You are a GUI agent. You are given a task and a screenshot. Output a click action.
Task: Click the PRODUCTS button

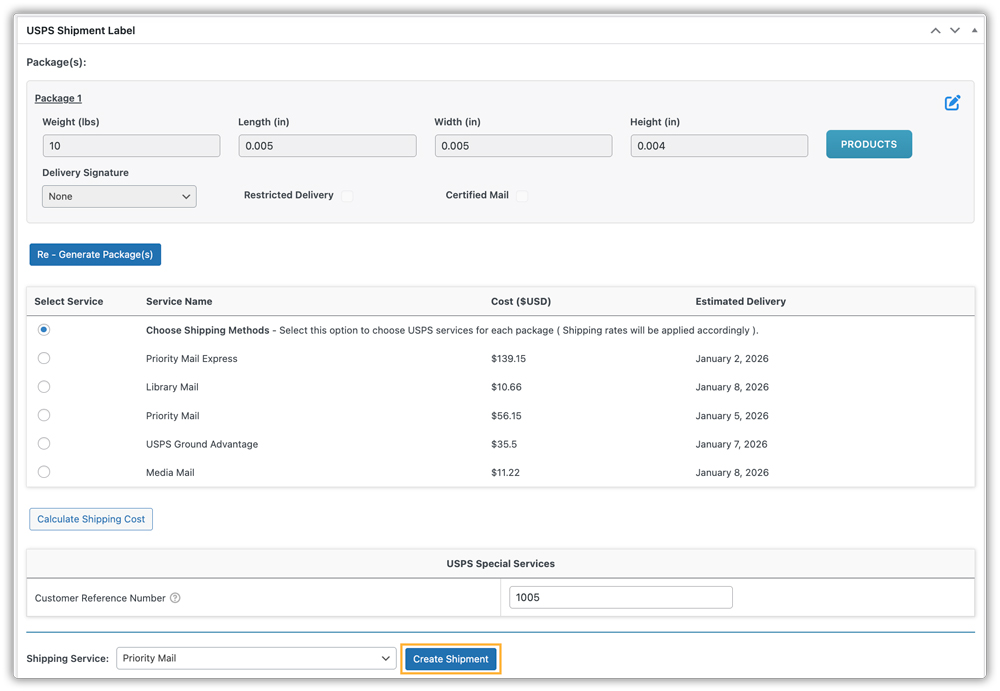pos(868,144)
